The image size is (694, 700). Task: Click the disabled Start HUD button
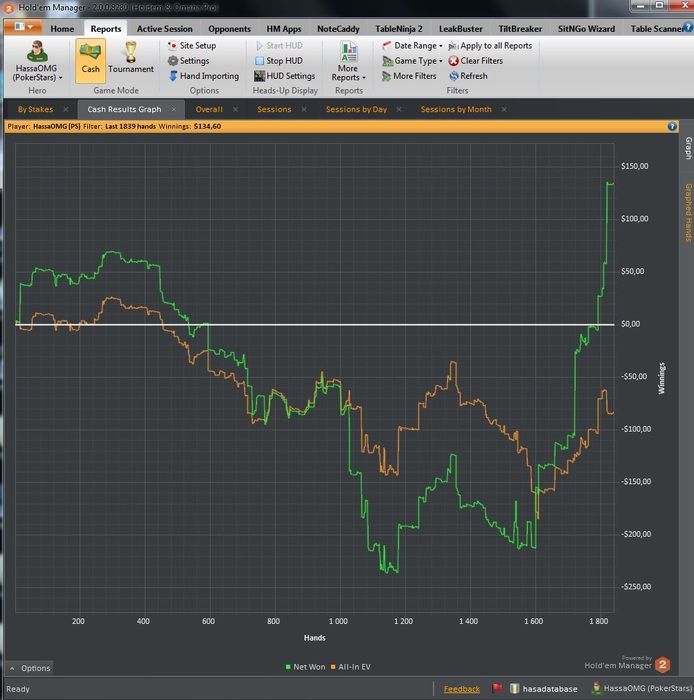pyautogui.click(x=279, y=46)
